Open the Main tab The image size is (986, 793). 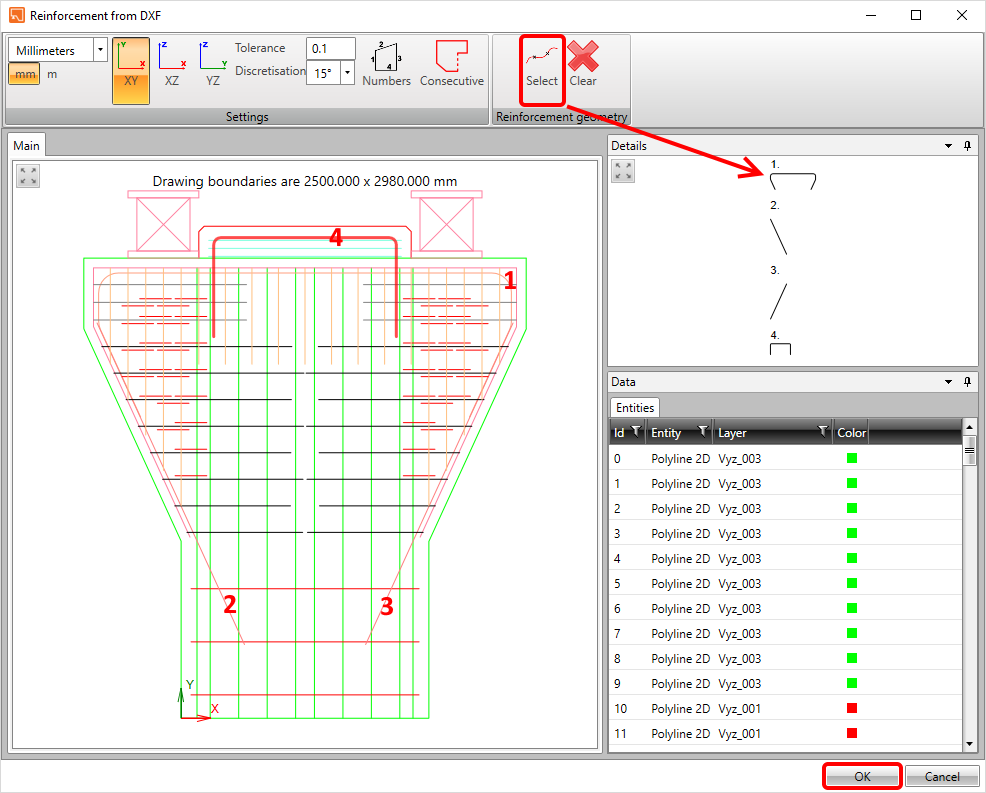27,146
